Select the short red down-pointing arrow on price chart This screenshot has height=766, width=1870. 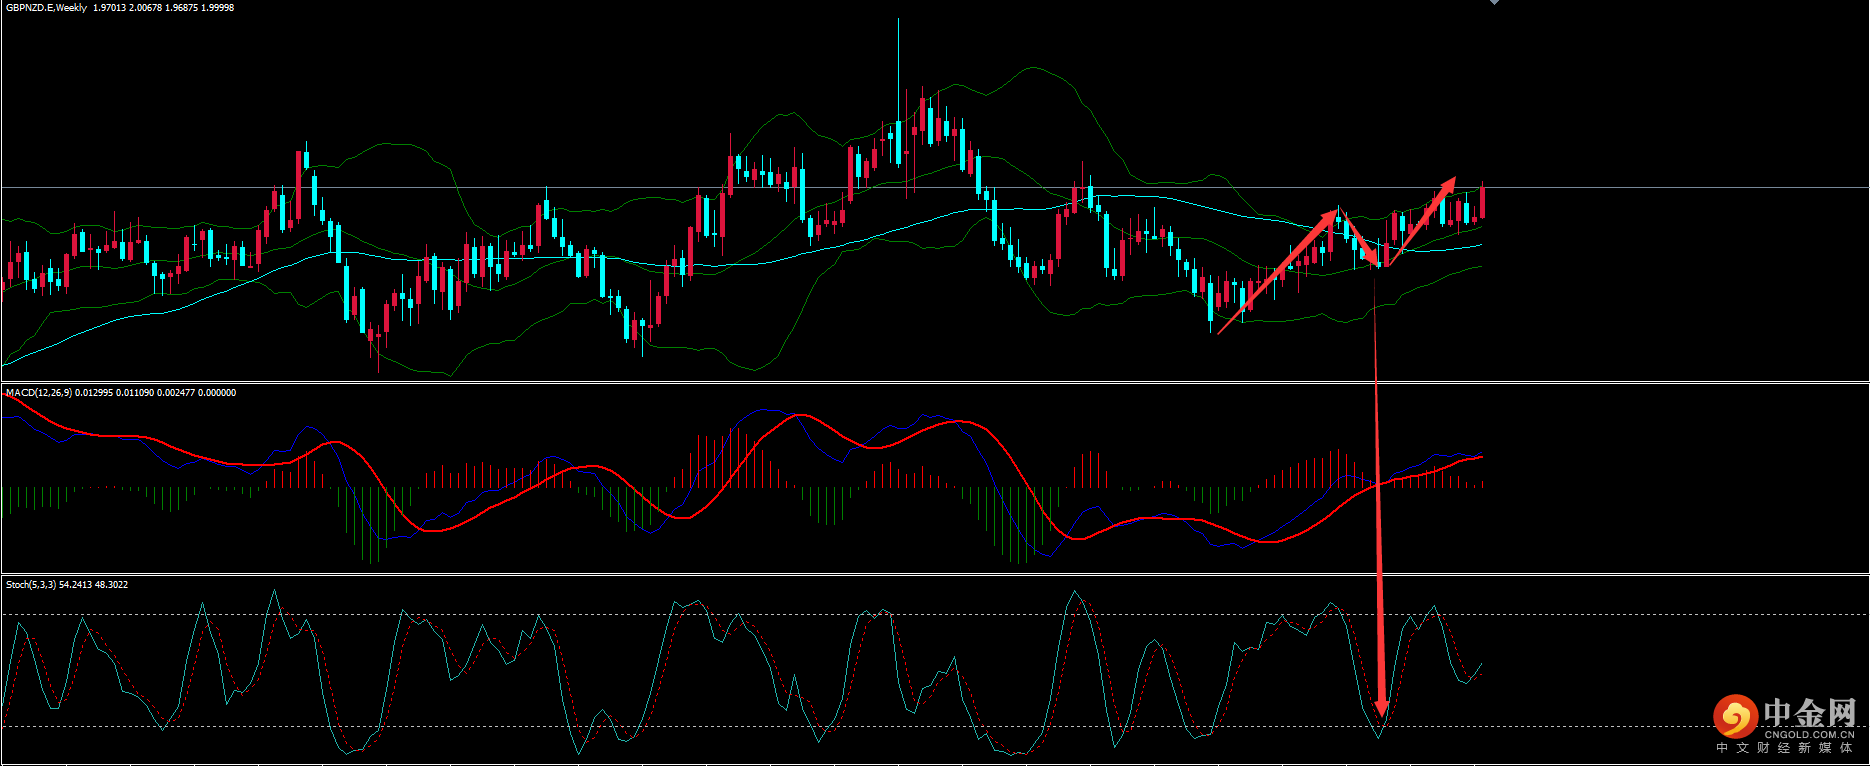coord(1358,240)
